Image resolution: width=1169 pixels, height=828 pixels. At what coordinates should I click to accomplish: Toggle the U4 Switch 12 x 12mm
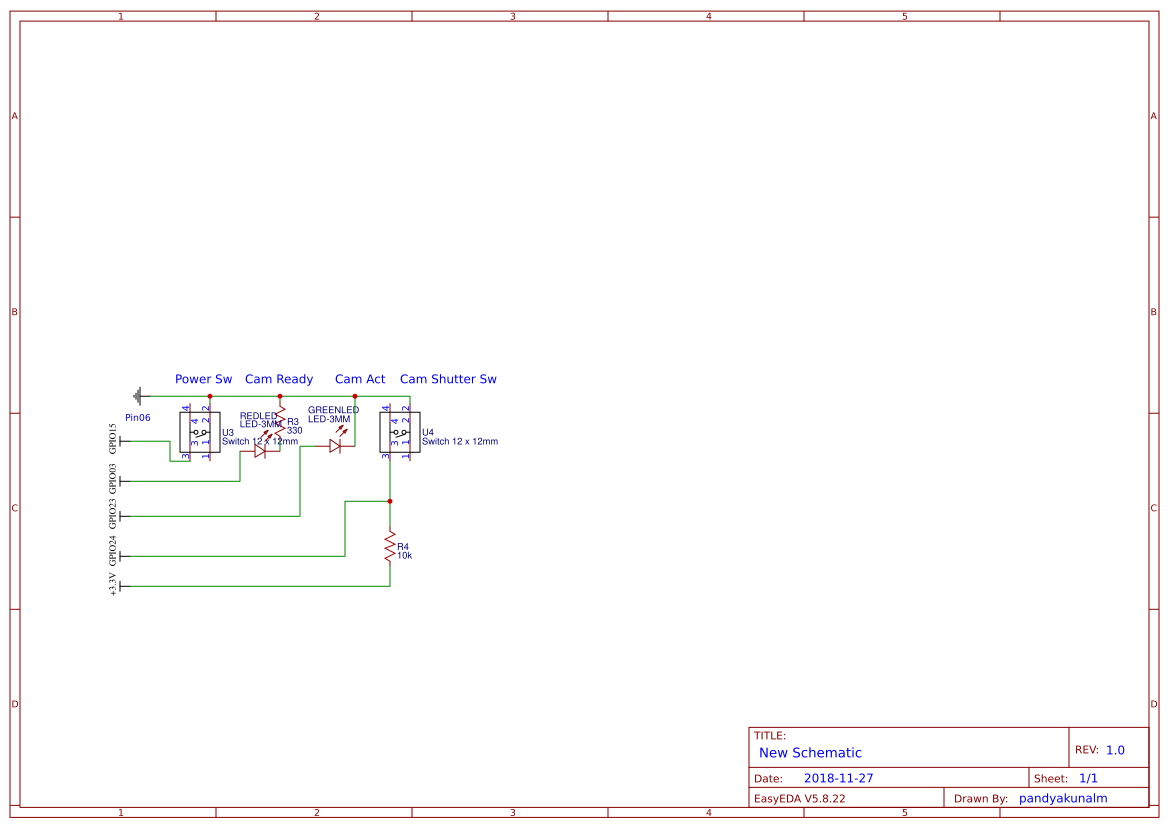coord(400,433)
